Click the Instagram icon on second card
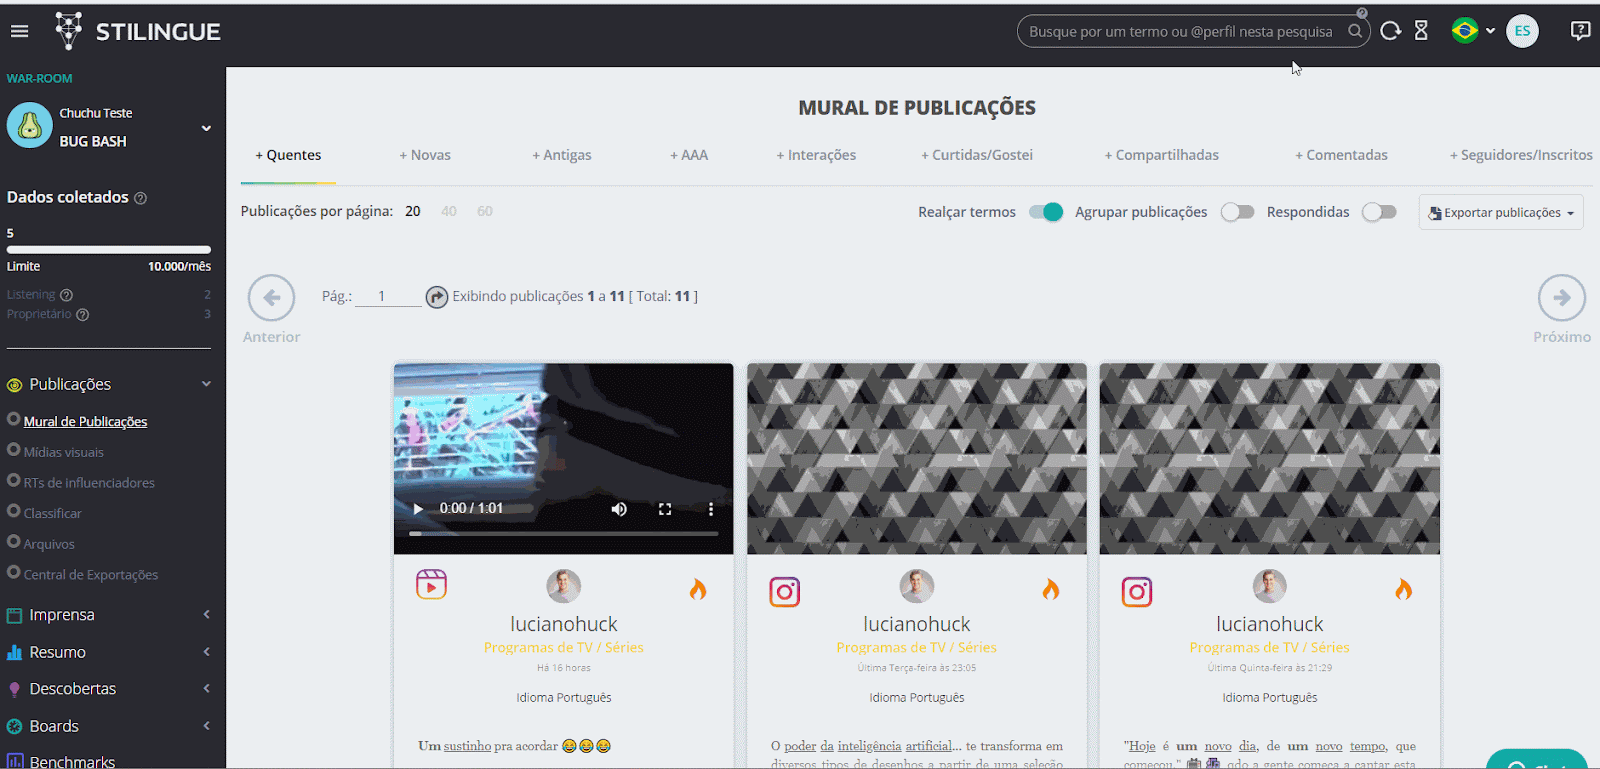1600x769 pixels. coord(785,592)
